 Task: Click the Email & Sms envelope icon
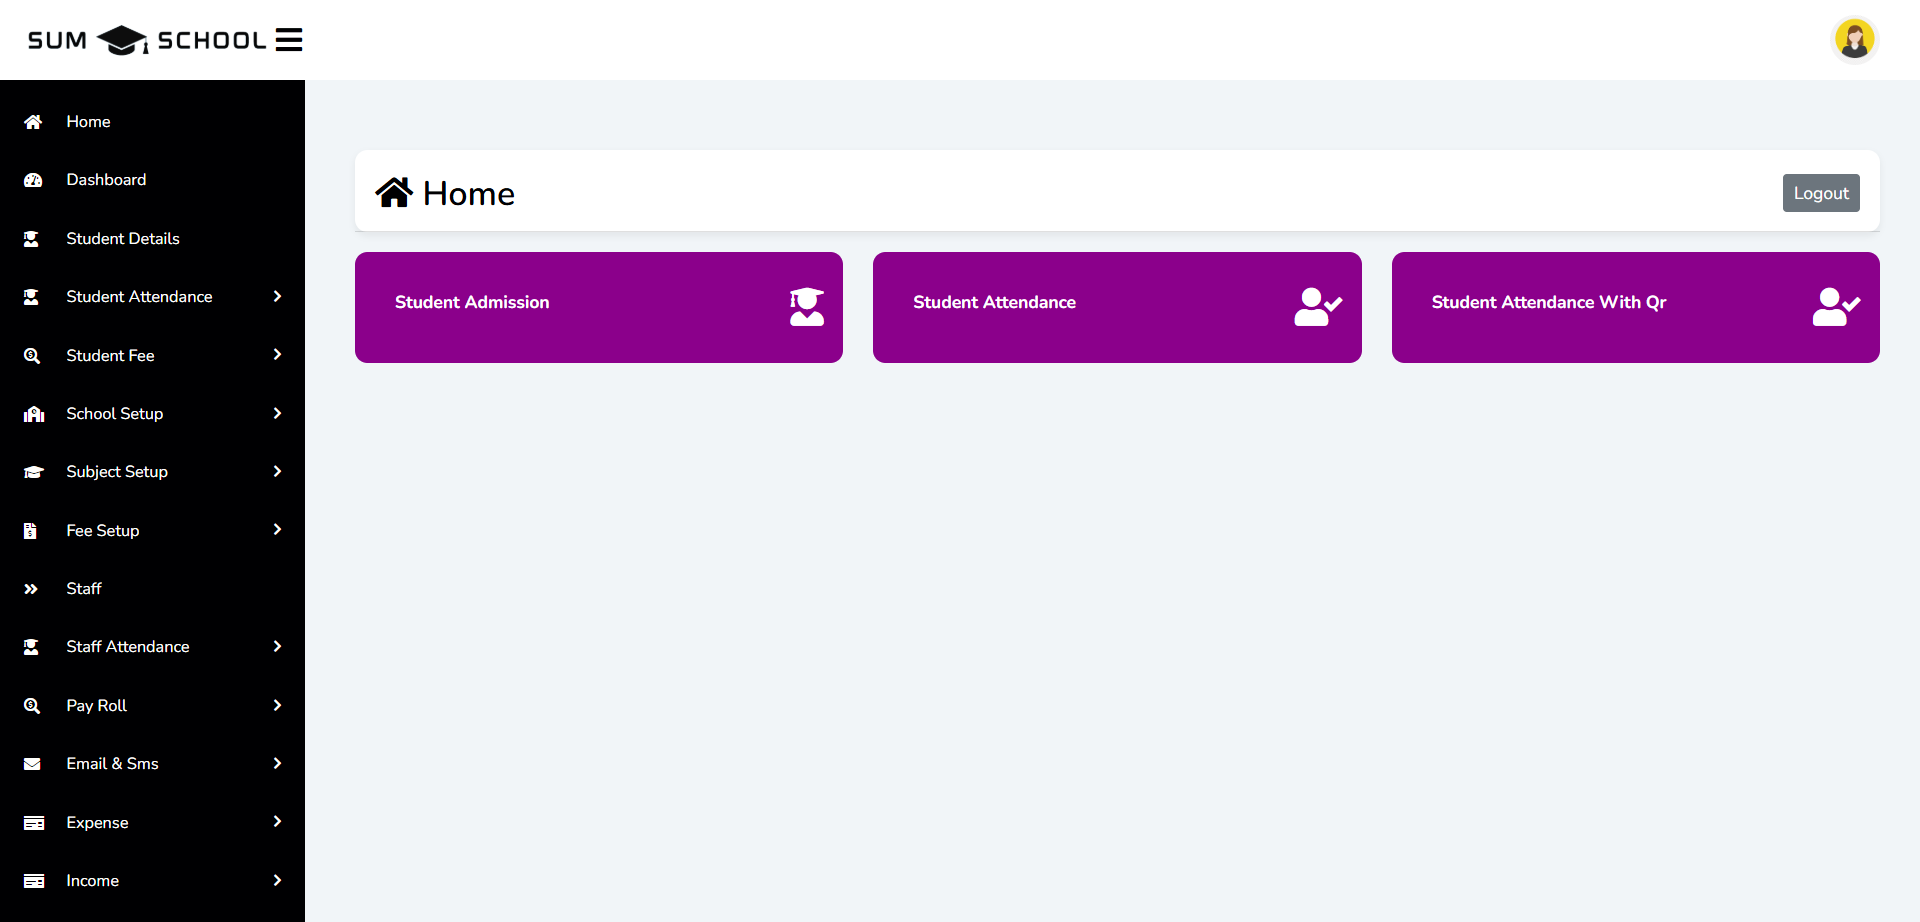[x=33, y=764]
